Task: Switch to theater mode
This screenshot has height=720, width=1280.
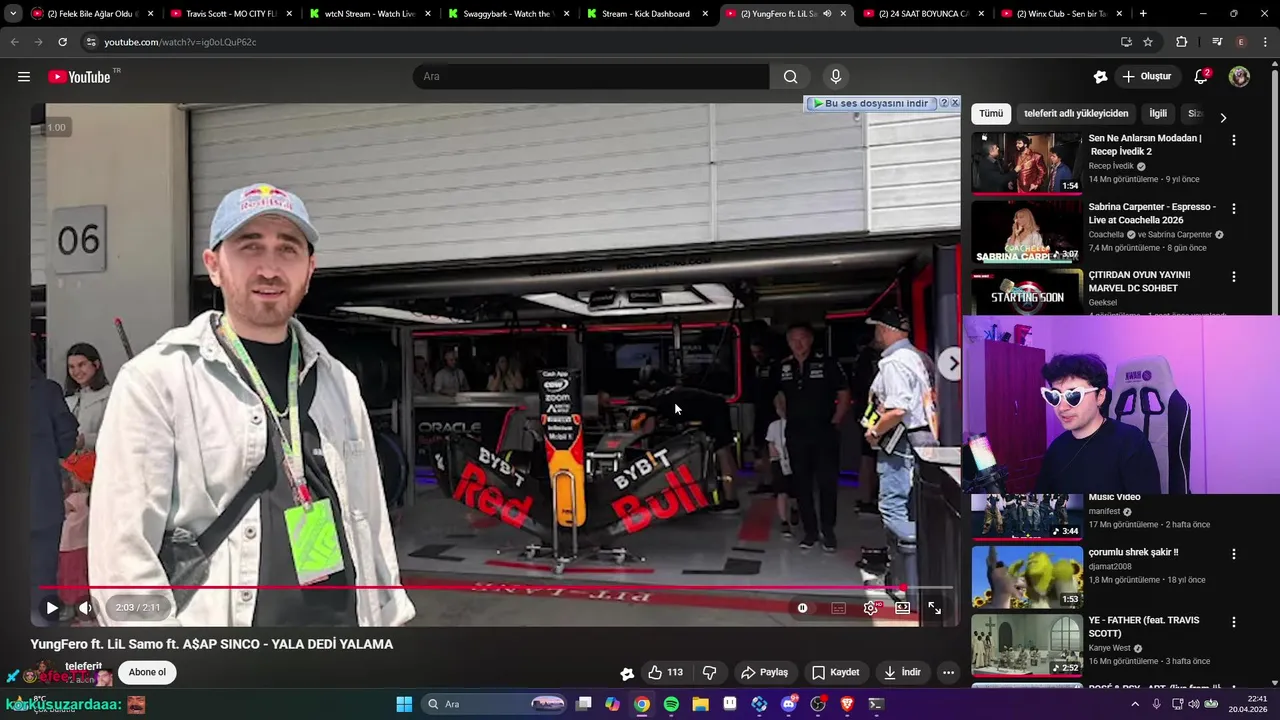Action: click(x=902, y=608)
